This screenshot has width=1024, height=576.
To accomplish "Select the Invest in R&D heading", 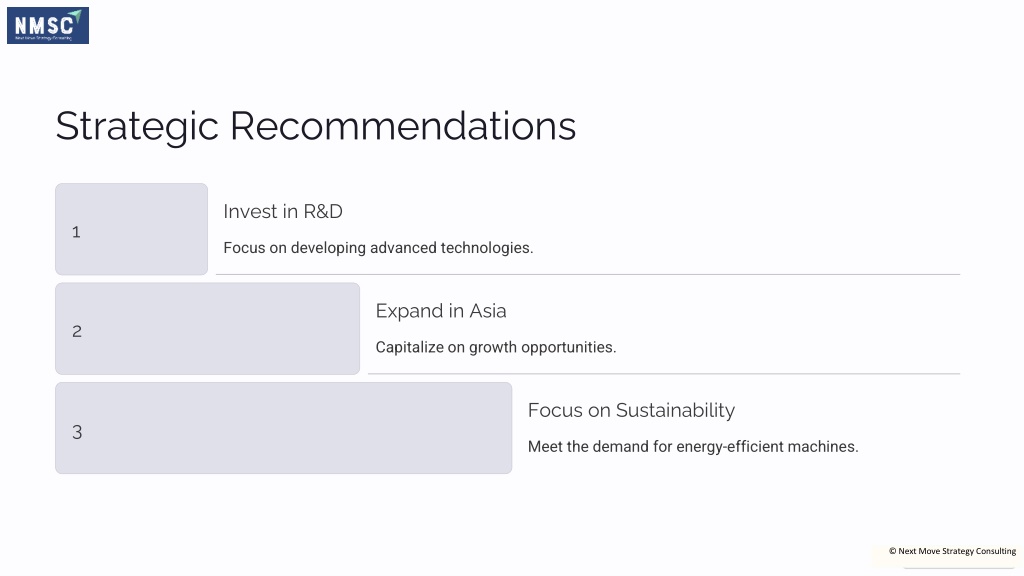I will [283, 212].
